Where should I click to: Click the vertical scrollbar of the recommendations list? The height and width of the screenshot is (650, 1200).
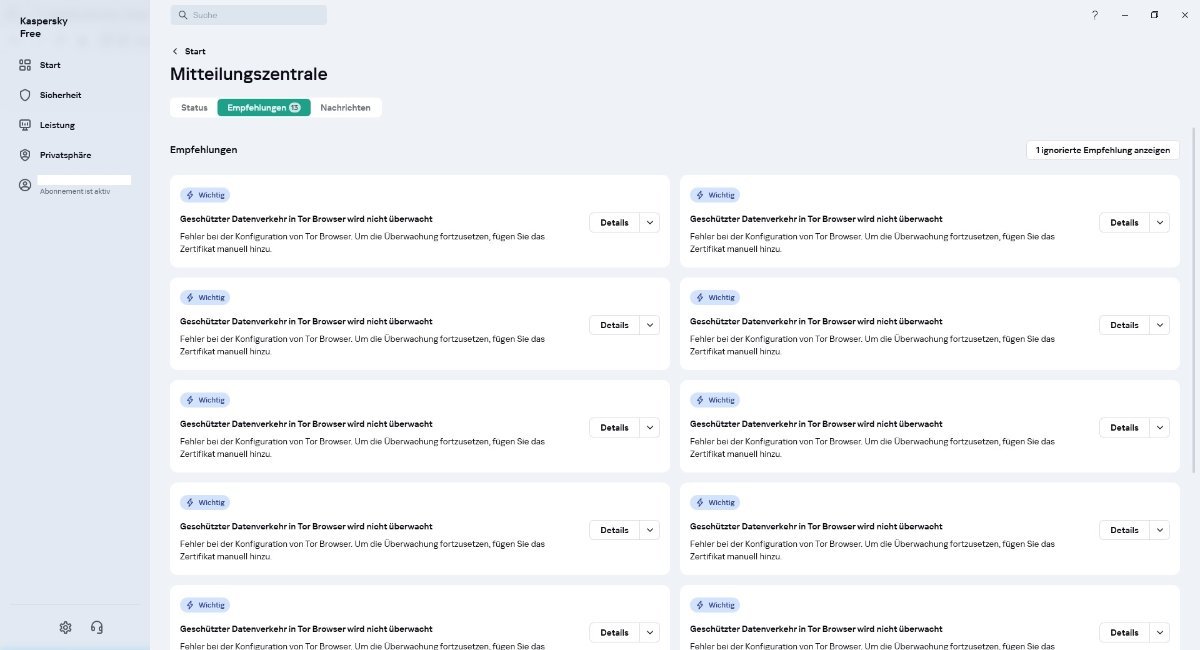point(1195,300)
